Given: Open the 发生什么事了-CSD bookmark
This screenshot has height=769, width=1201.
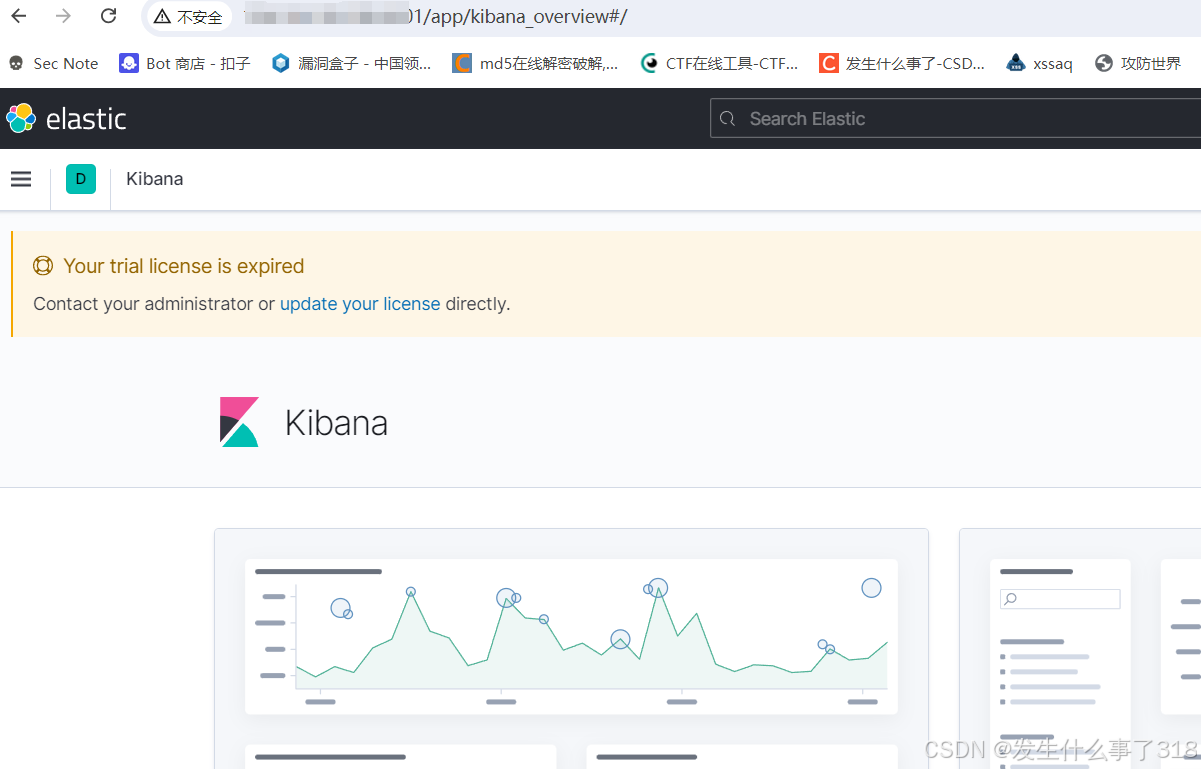Looking at the screenshot, I should tap(902, 63).
